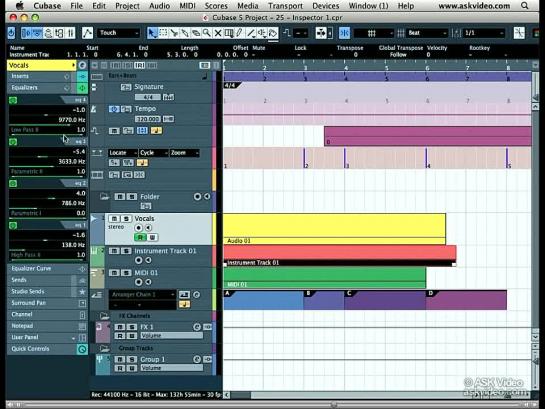Bypass Equalizers green button in inspector
This screenshot has width=545, height=409.
82,88
